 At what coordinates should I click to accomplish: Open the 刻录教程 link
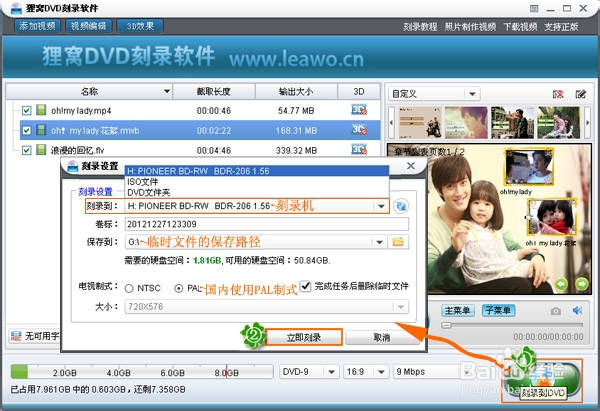pyautogui.click(x=420, y=27)
